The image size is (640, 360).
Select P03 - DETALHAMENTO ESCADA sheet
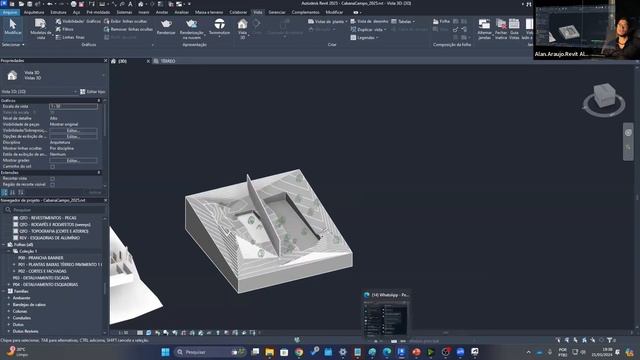click(x=41, y=278)
